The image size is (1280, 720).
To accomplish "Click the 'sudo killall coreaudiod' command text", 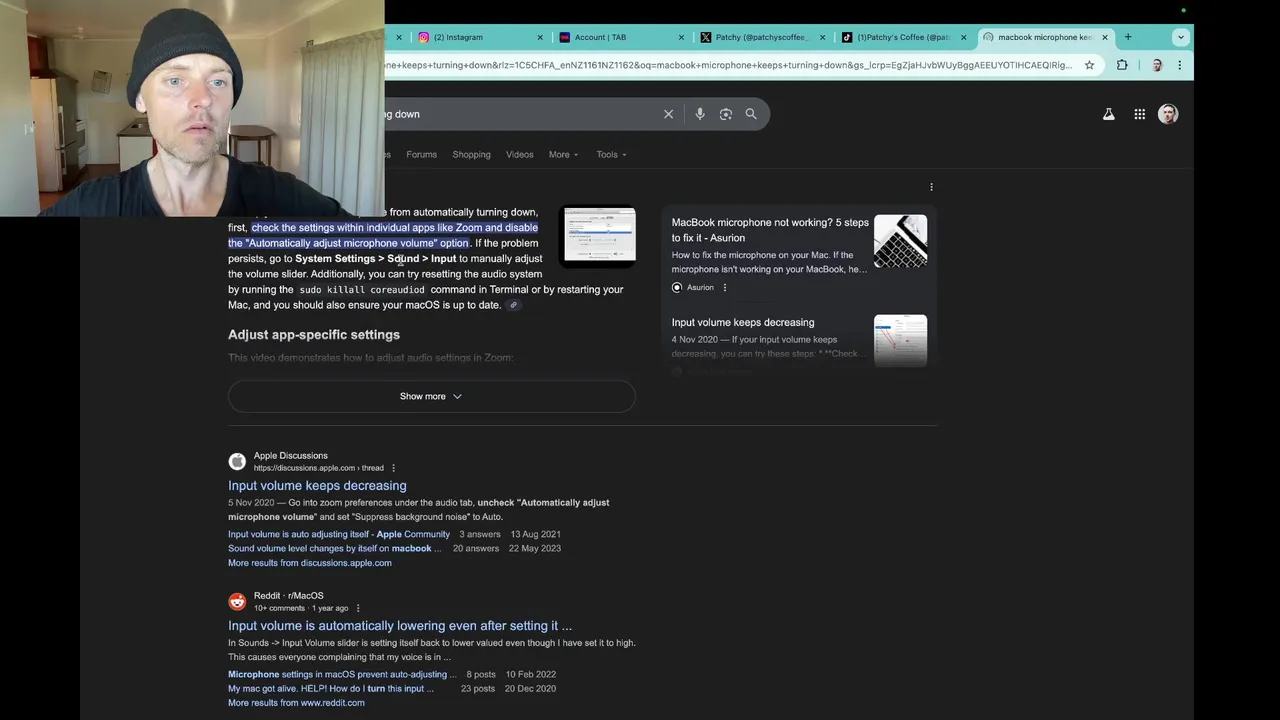I will point(362,290).
